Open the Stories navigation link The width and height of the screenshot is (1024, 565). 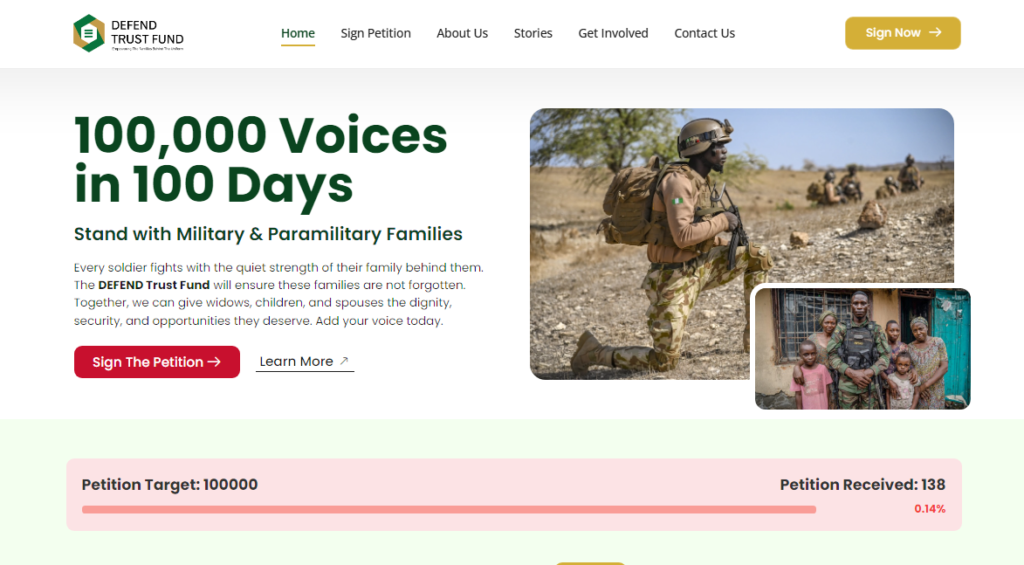(533, 33)
